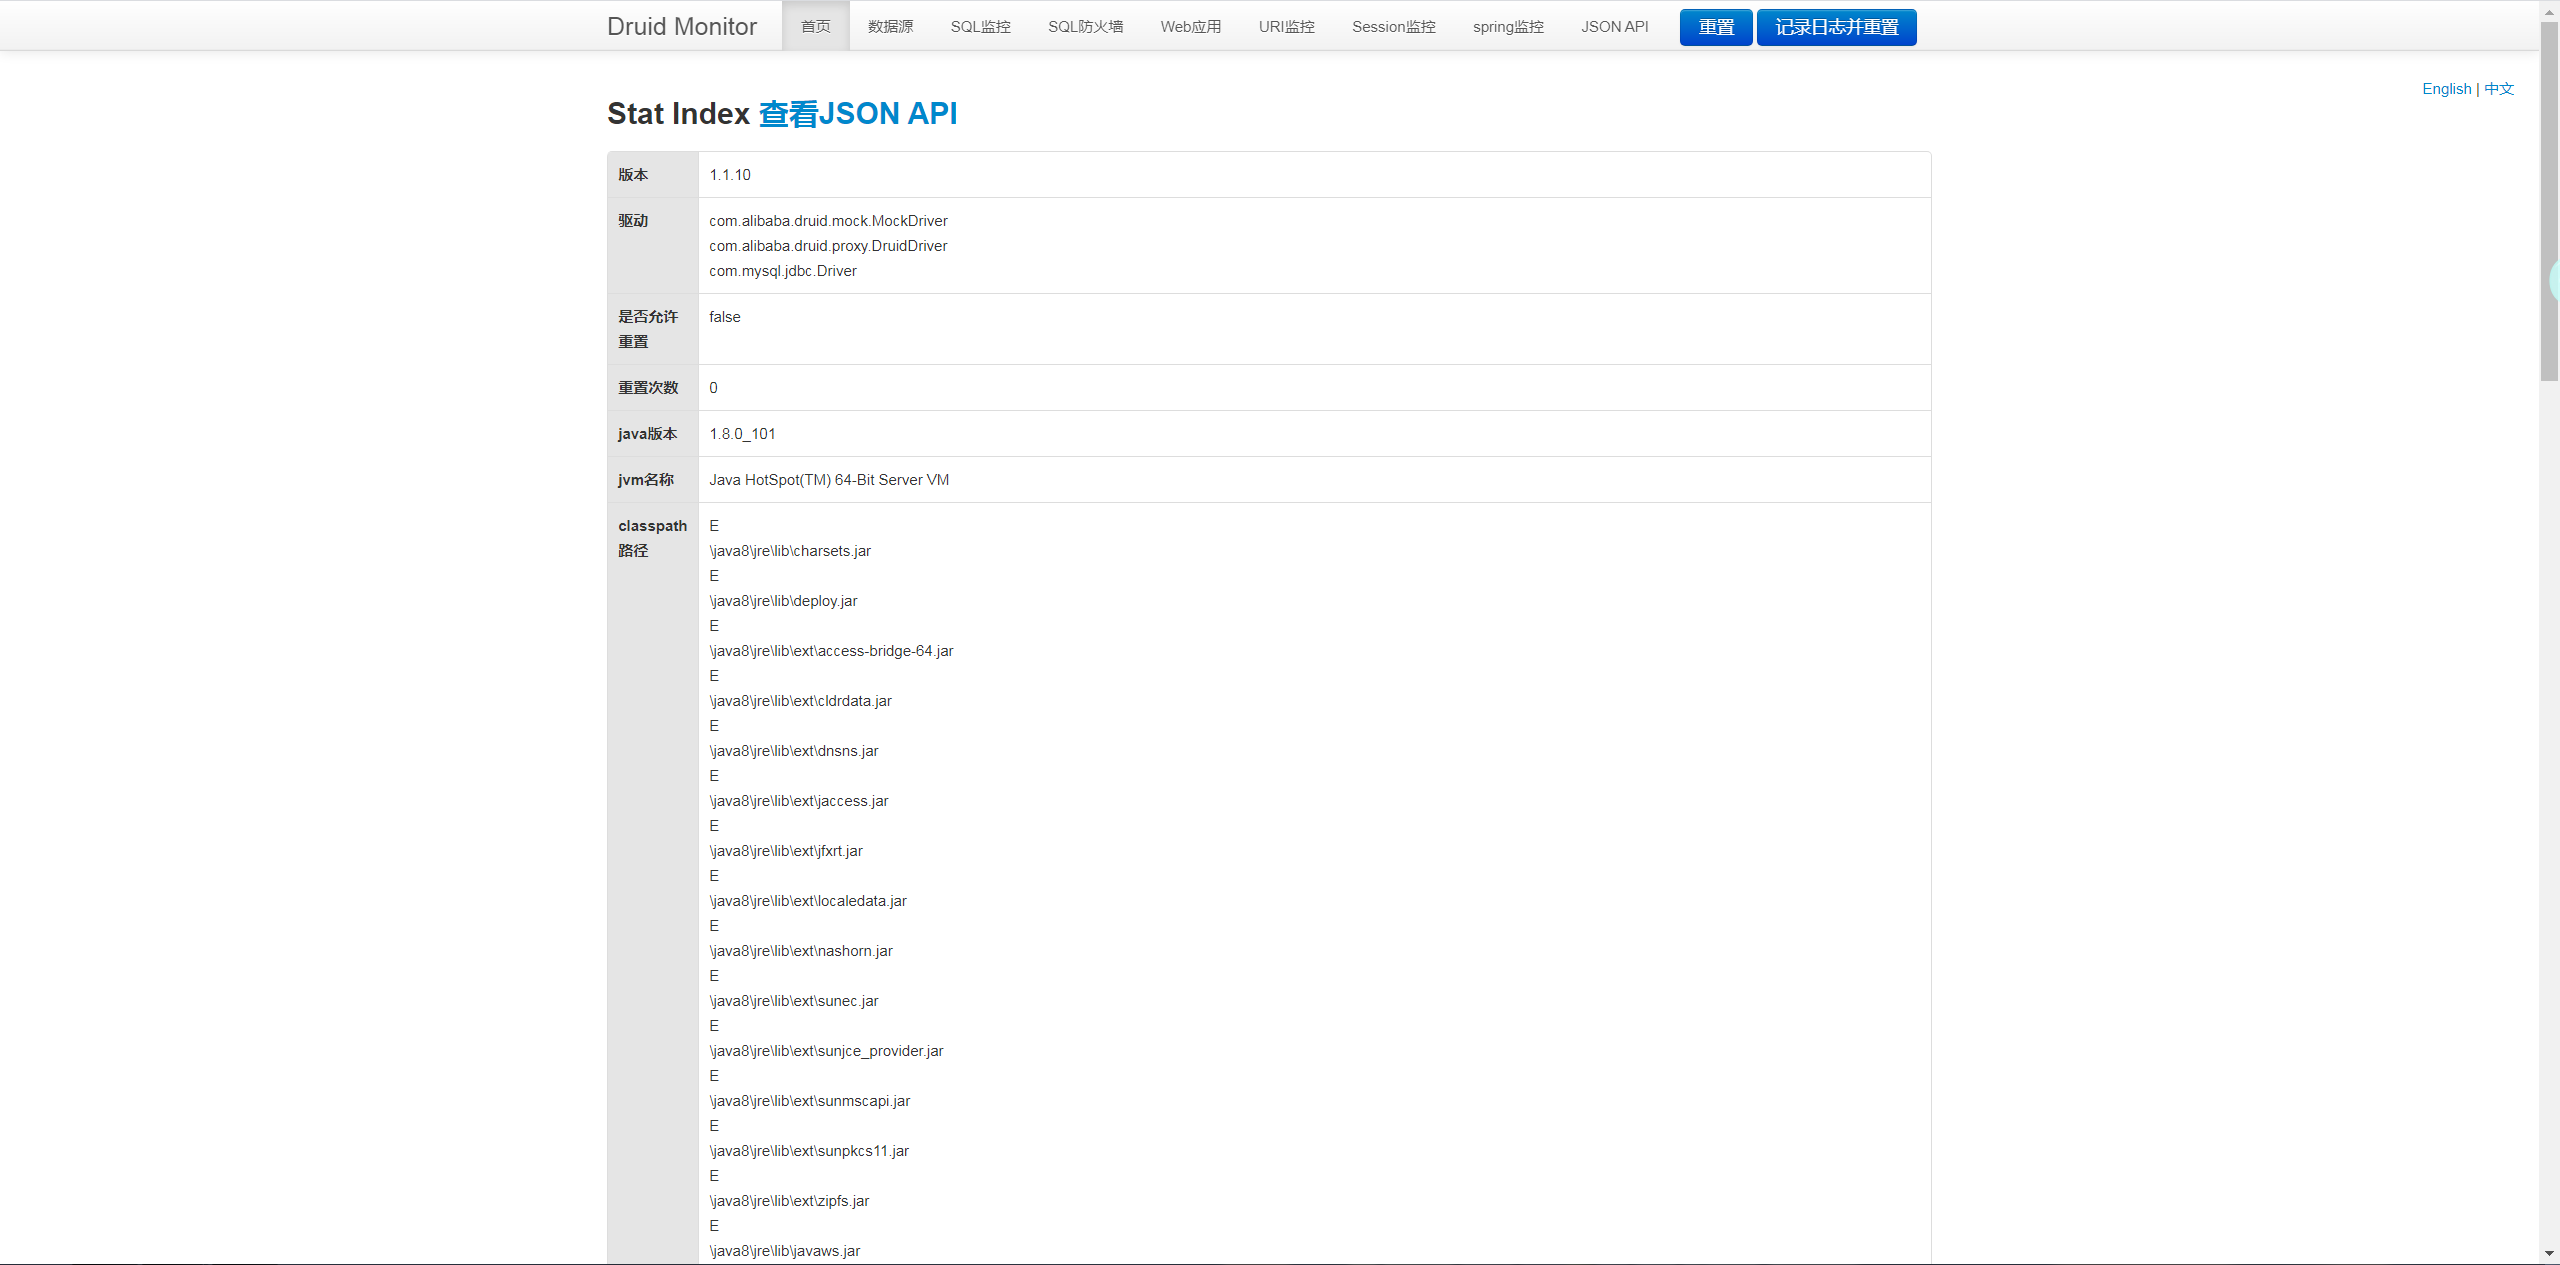Click the teal floating bubble at right edge
Viewport: 2560px width, 1265px height.
(x=2554, y=281)
